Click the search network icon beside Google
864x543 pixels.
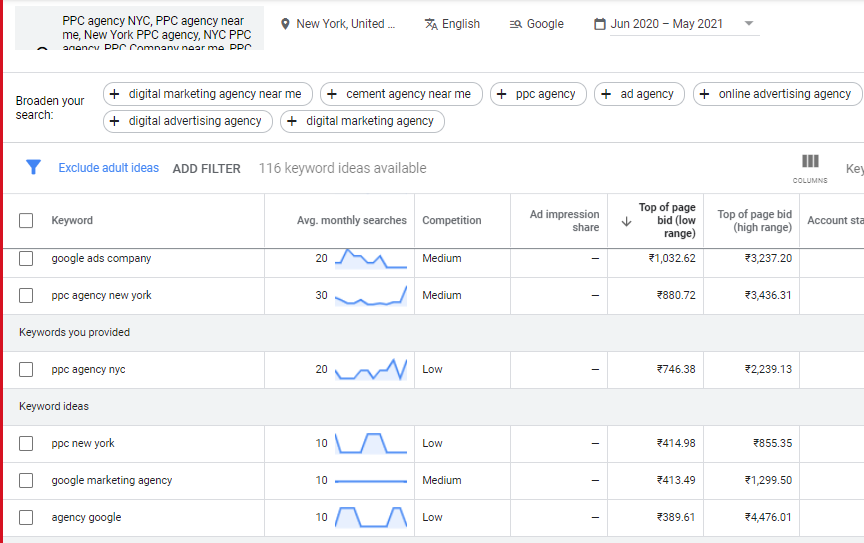[516, 24]
